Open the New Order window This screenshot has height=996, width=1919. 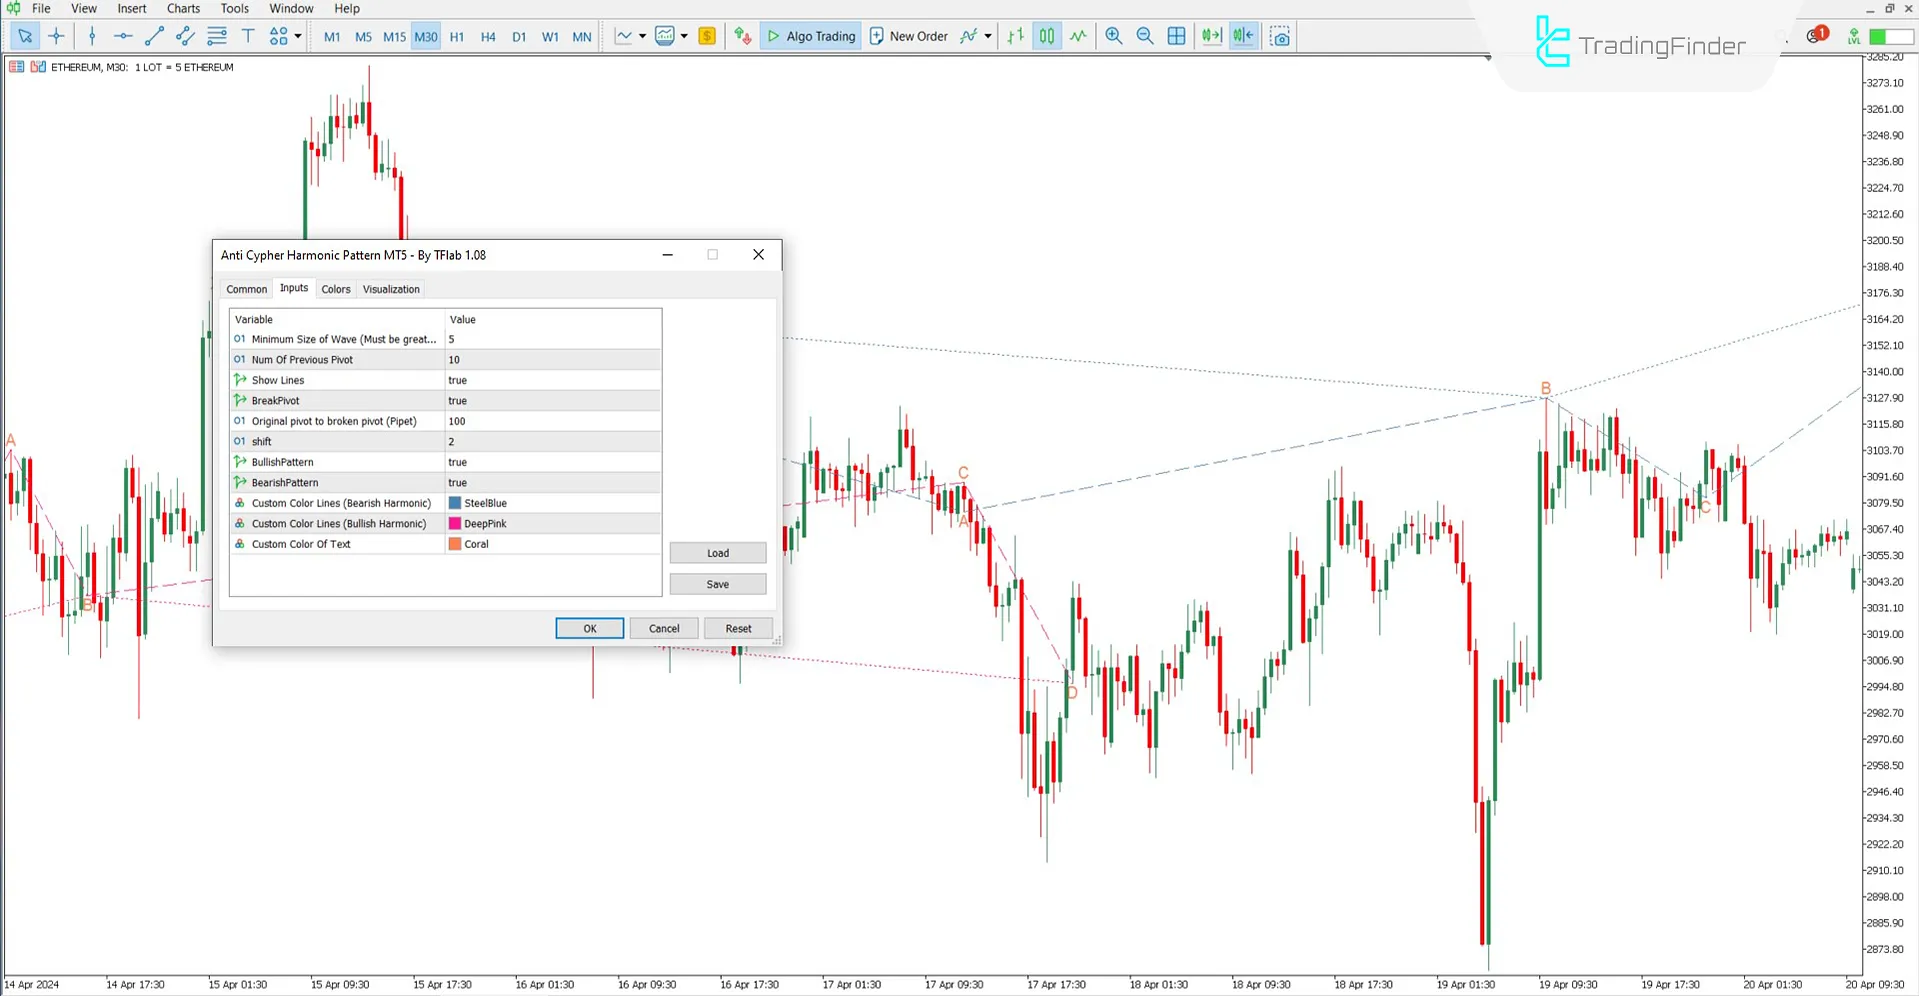click(x=908, y=36)
